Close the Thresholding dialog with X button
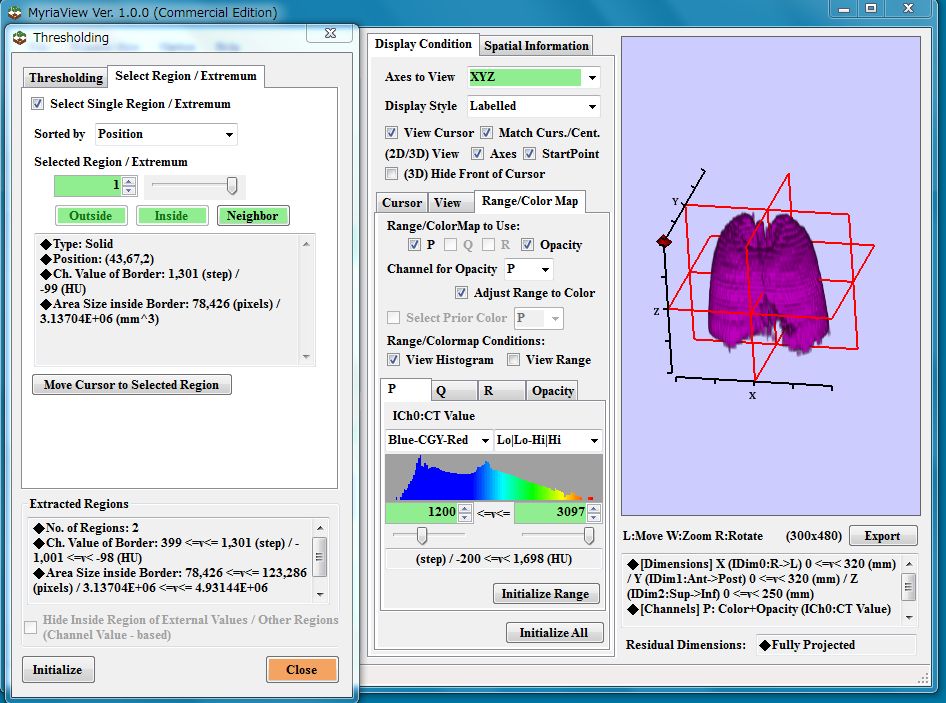The width and height of the screenshot is (946, 703). pyautogui.click(x=329, y=34)
